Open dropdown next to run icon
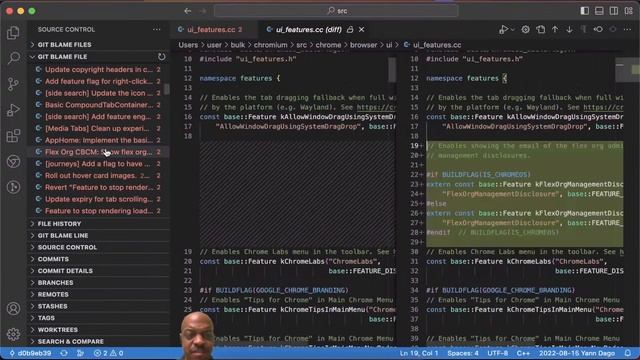Image resolution: width=640 pixels, height=360 pixels. [x=513, y=29]
